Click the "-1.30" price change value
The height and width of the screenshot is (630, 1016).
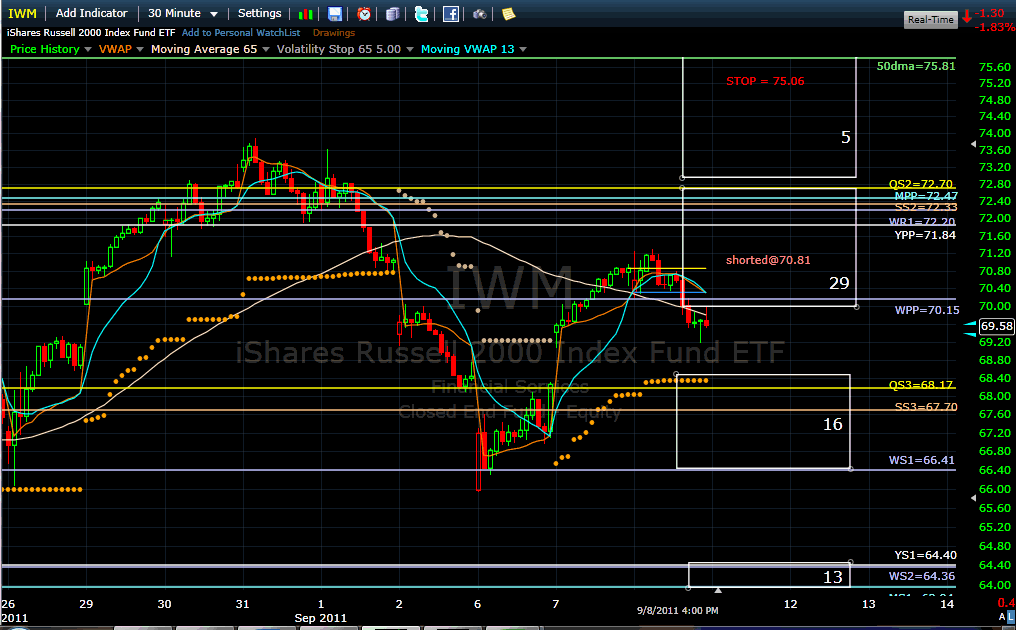(990, 13)
